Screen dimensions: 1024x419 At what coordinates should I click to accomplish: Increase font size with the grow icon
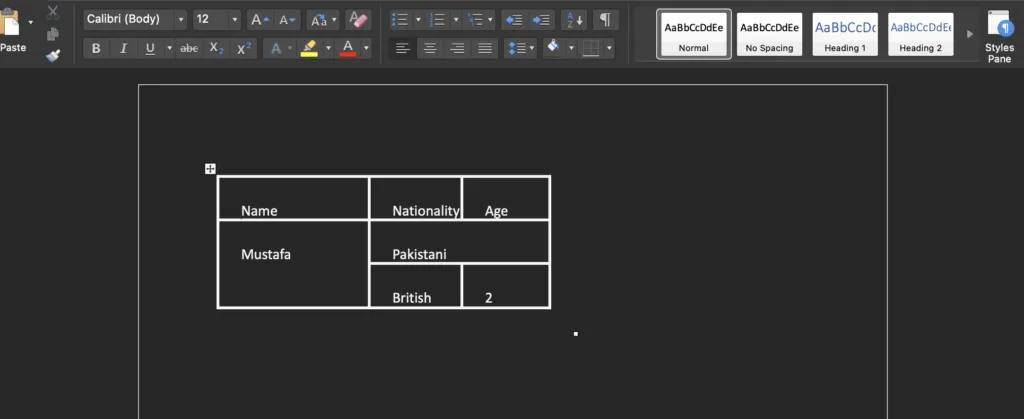pos(258,19)
